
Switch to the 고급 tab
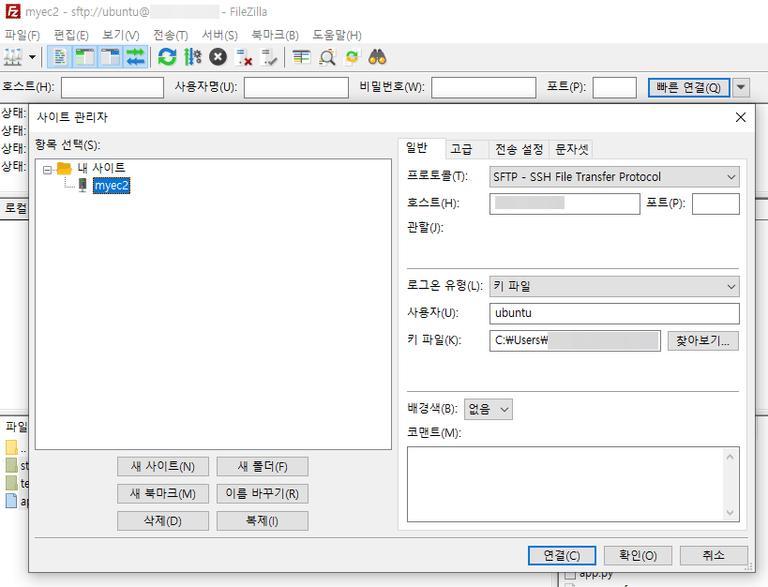click(461, 149)
